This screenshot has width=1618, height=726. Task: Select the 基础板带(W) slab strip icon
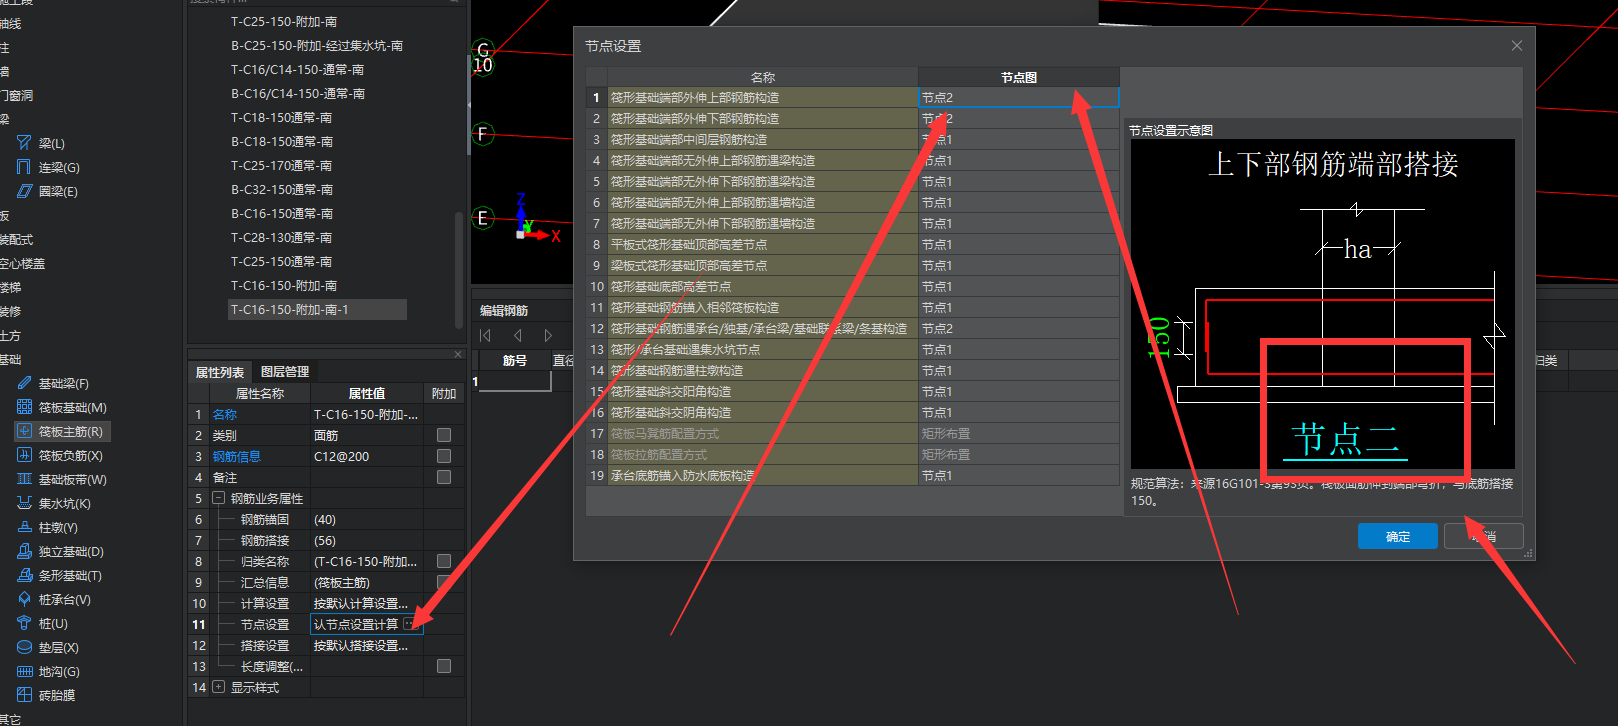(x=24, y=479)
